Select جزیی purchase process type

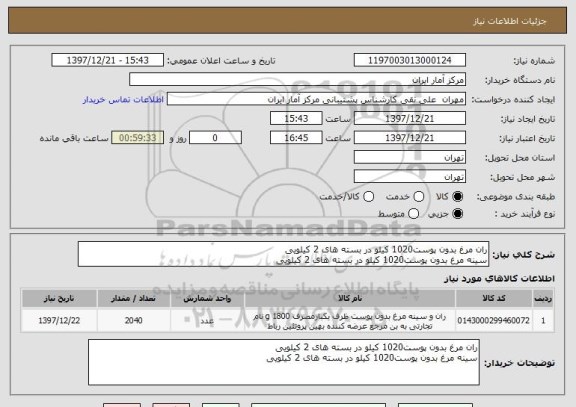coord(457,213)
